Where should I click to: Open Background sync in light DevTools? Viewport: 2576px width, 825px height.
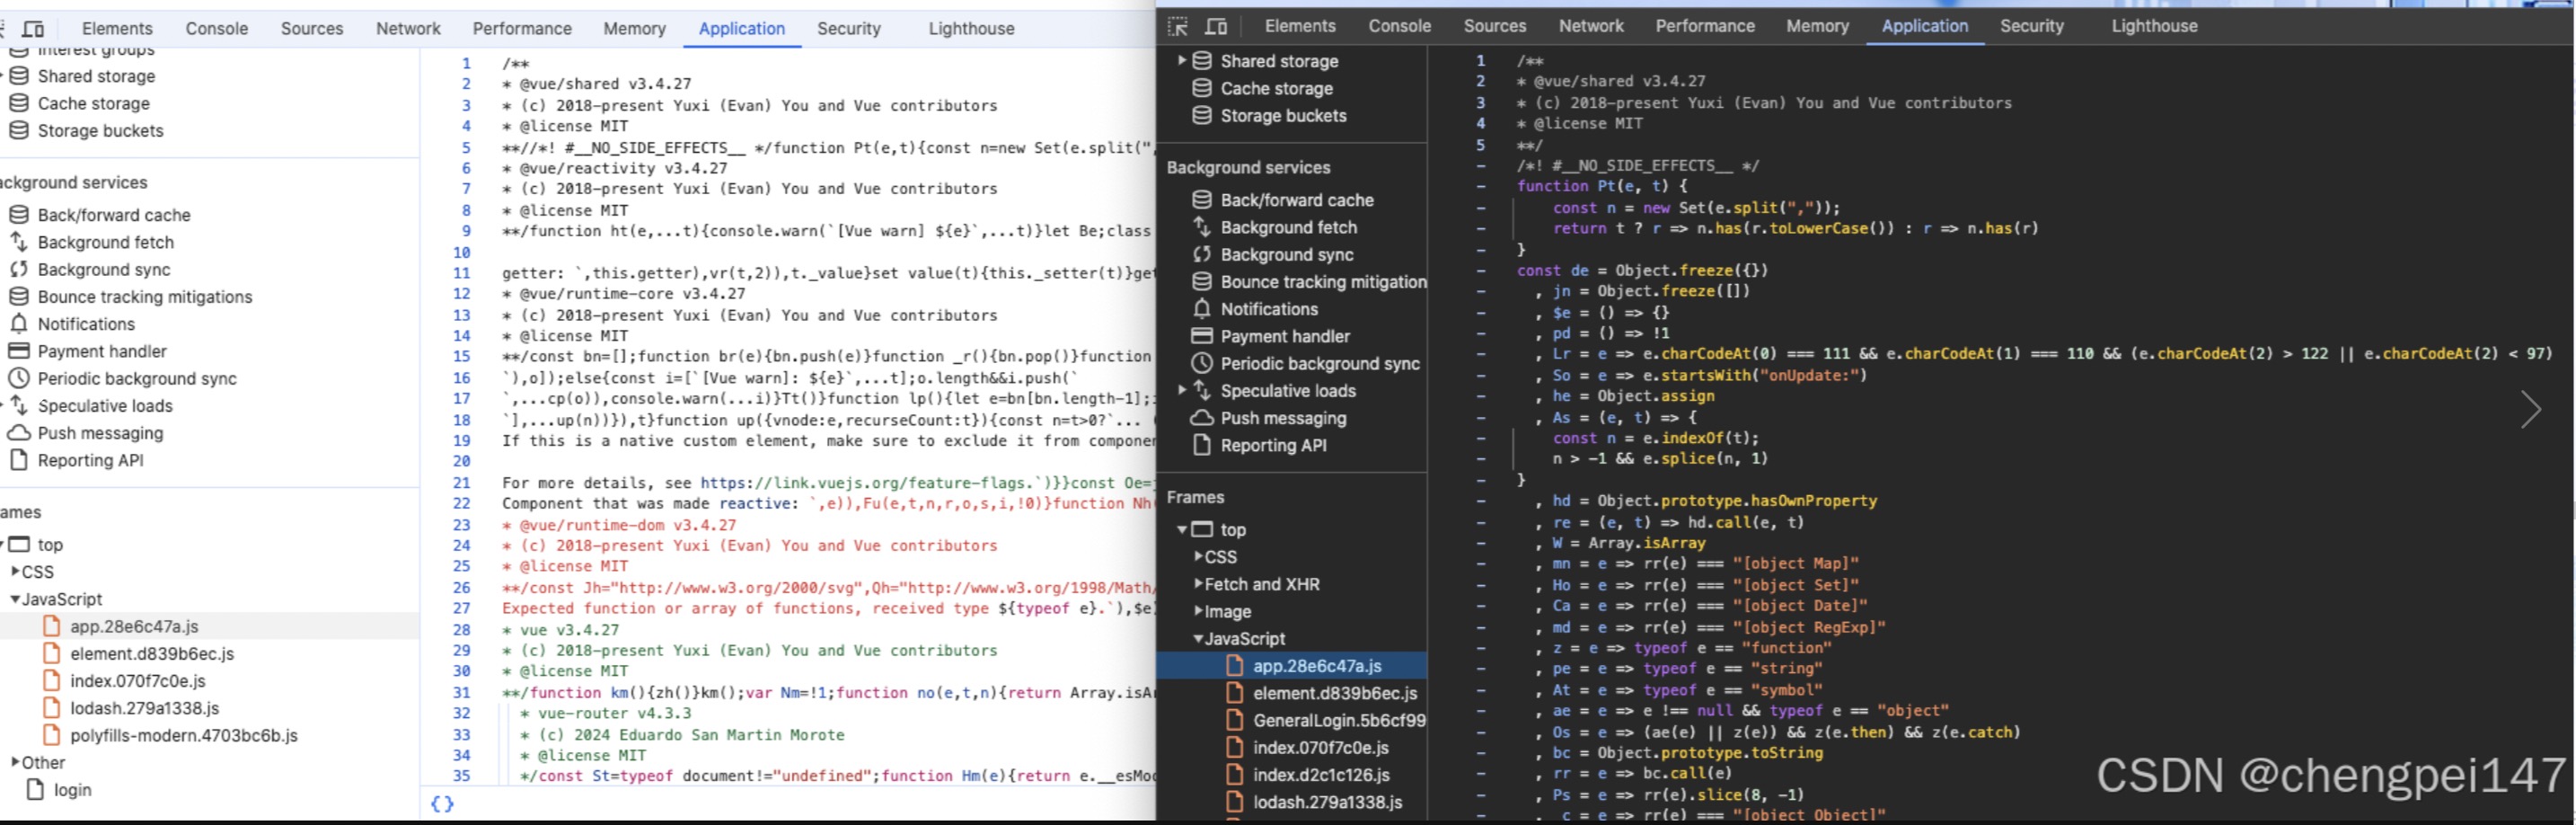[x=104, y=269]
